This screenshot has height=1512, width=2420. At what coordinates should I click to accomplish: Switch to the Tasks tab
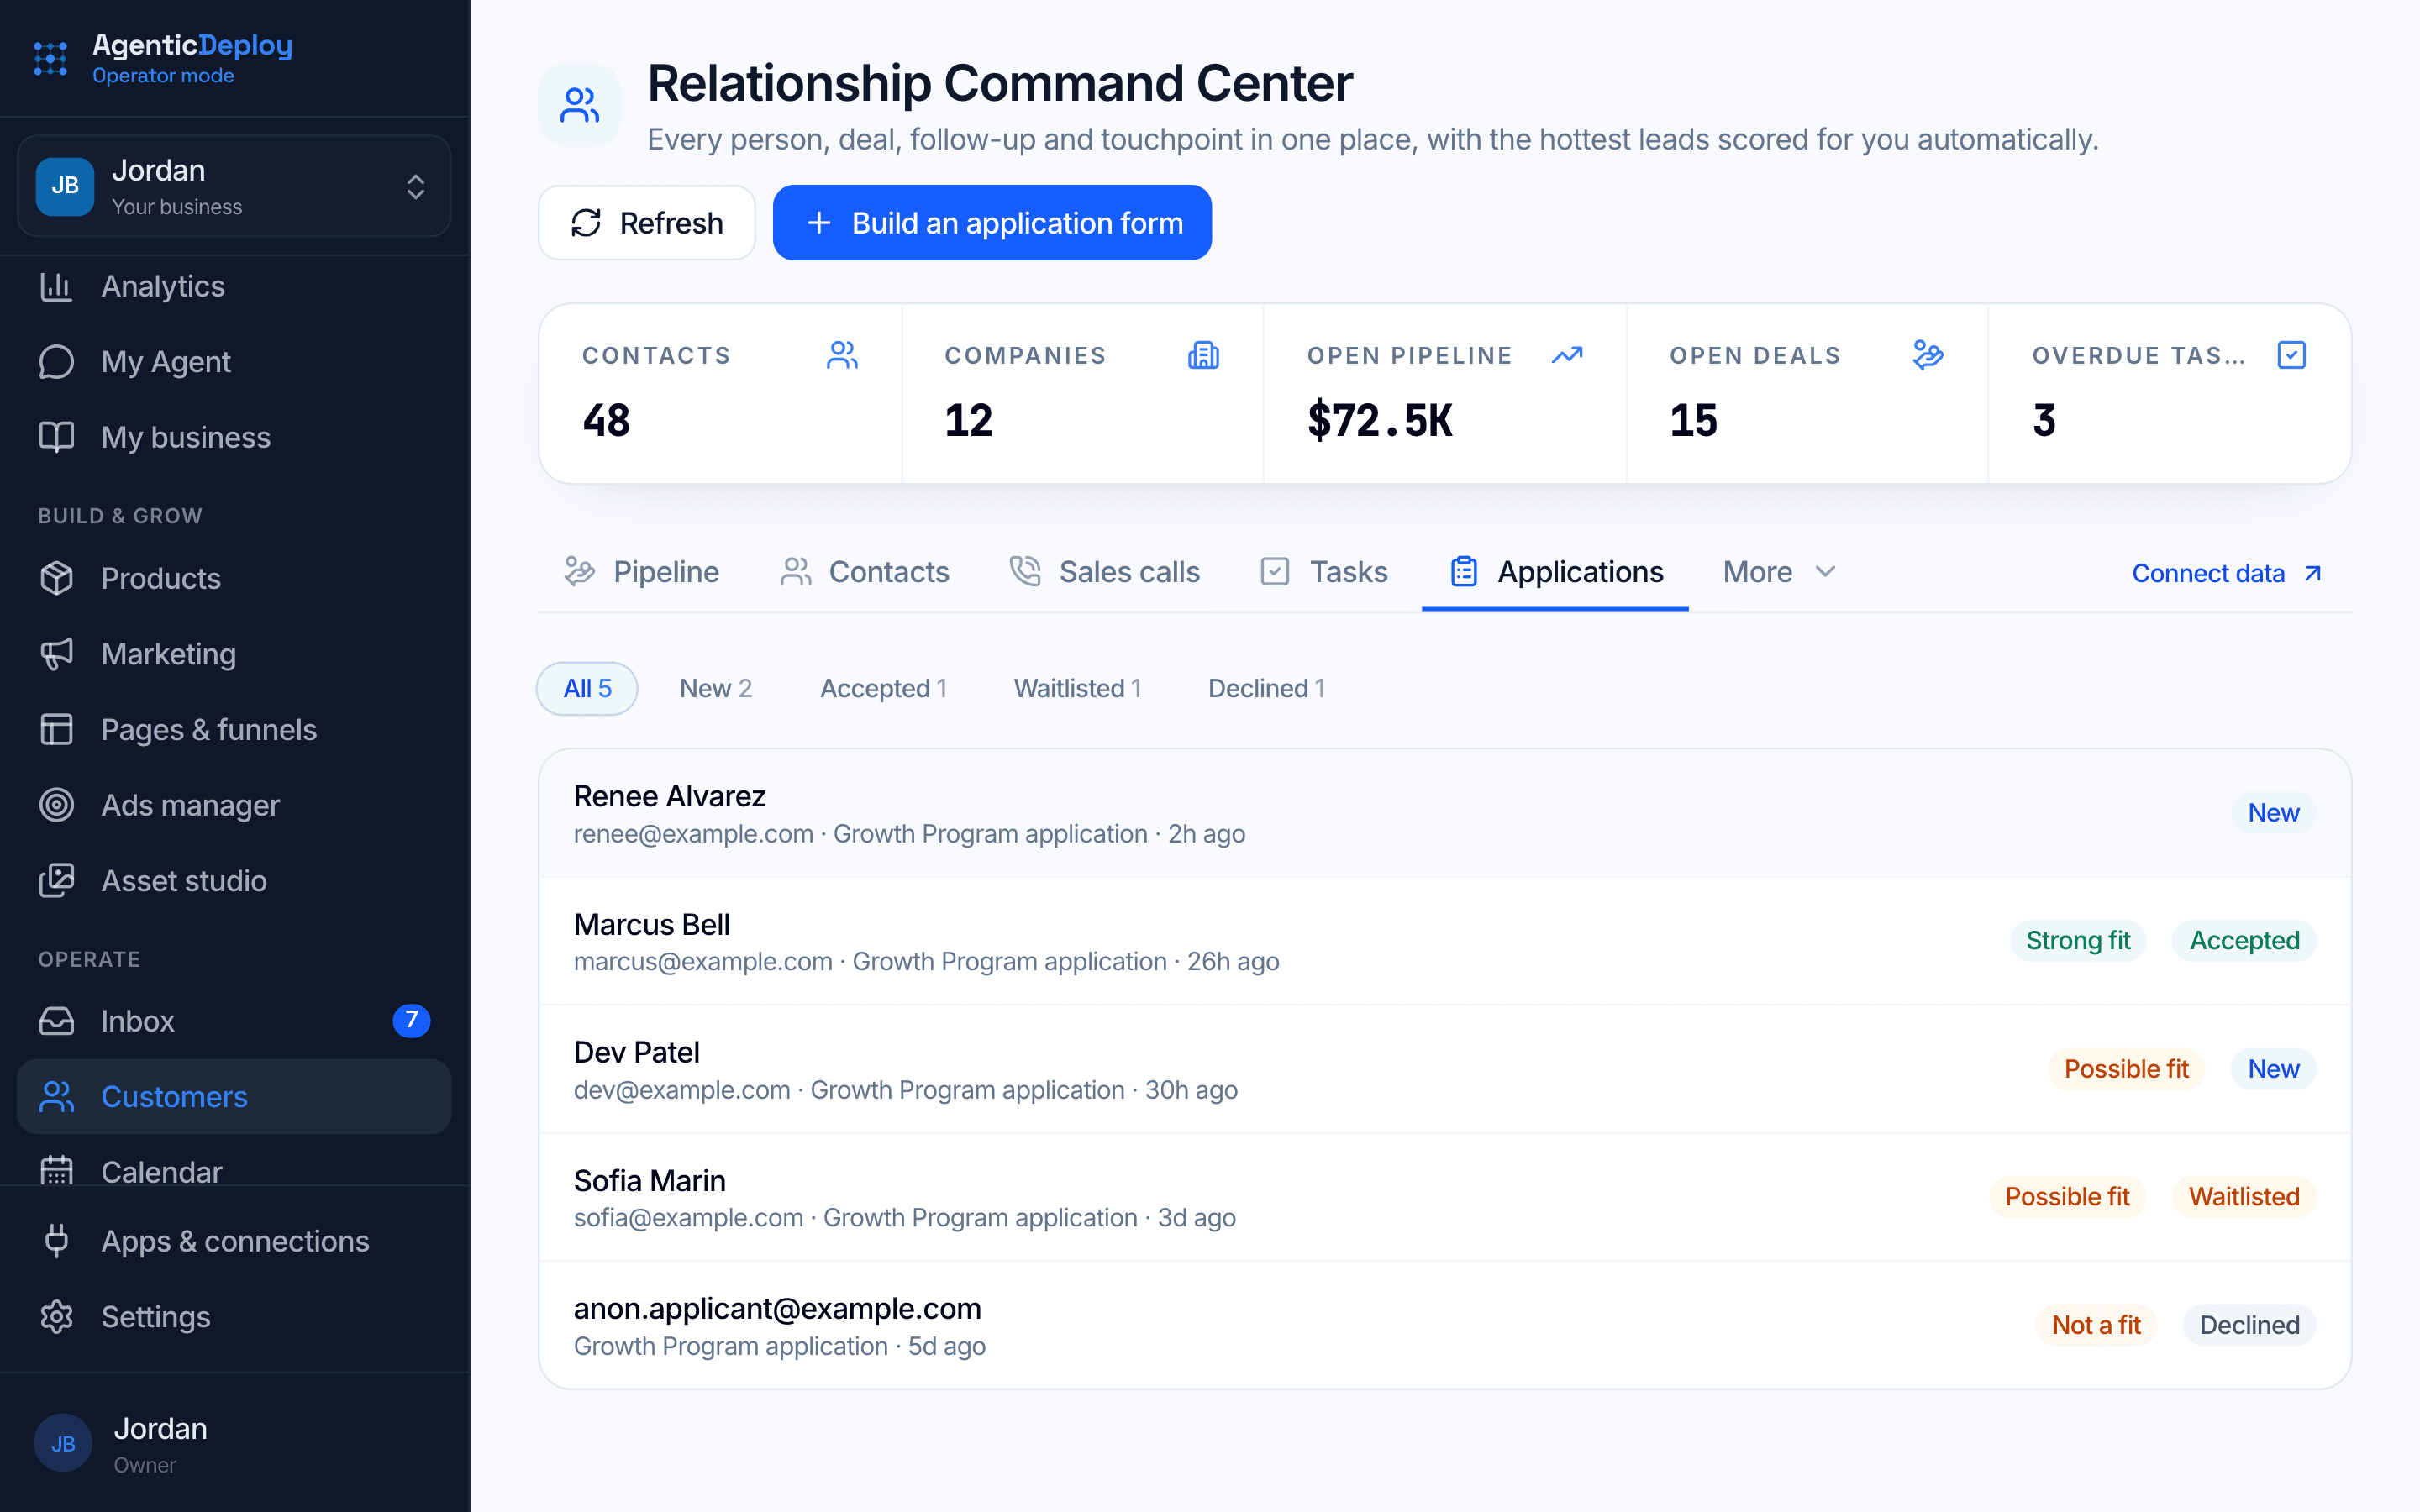(1324, 572)
